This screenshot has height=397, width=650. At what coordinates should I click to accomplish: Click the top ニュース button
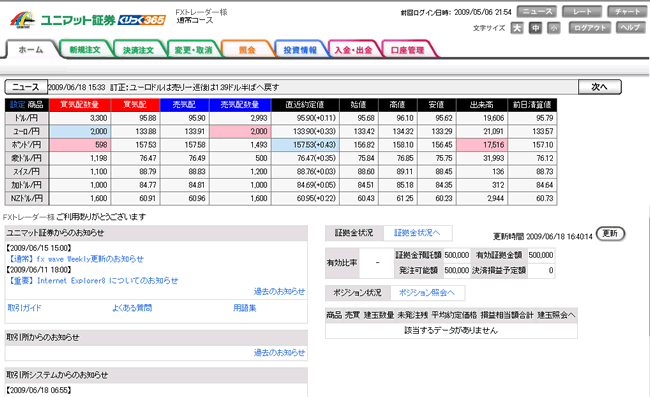(x=537, y=12)
